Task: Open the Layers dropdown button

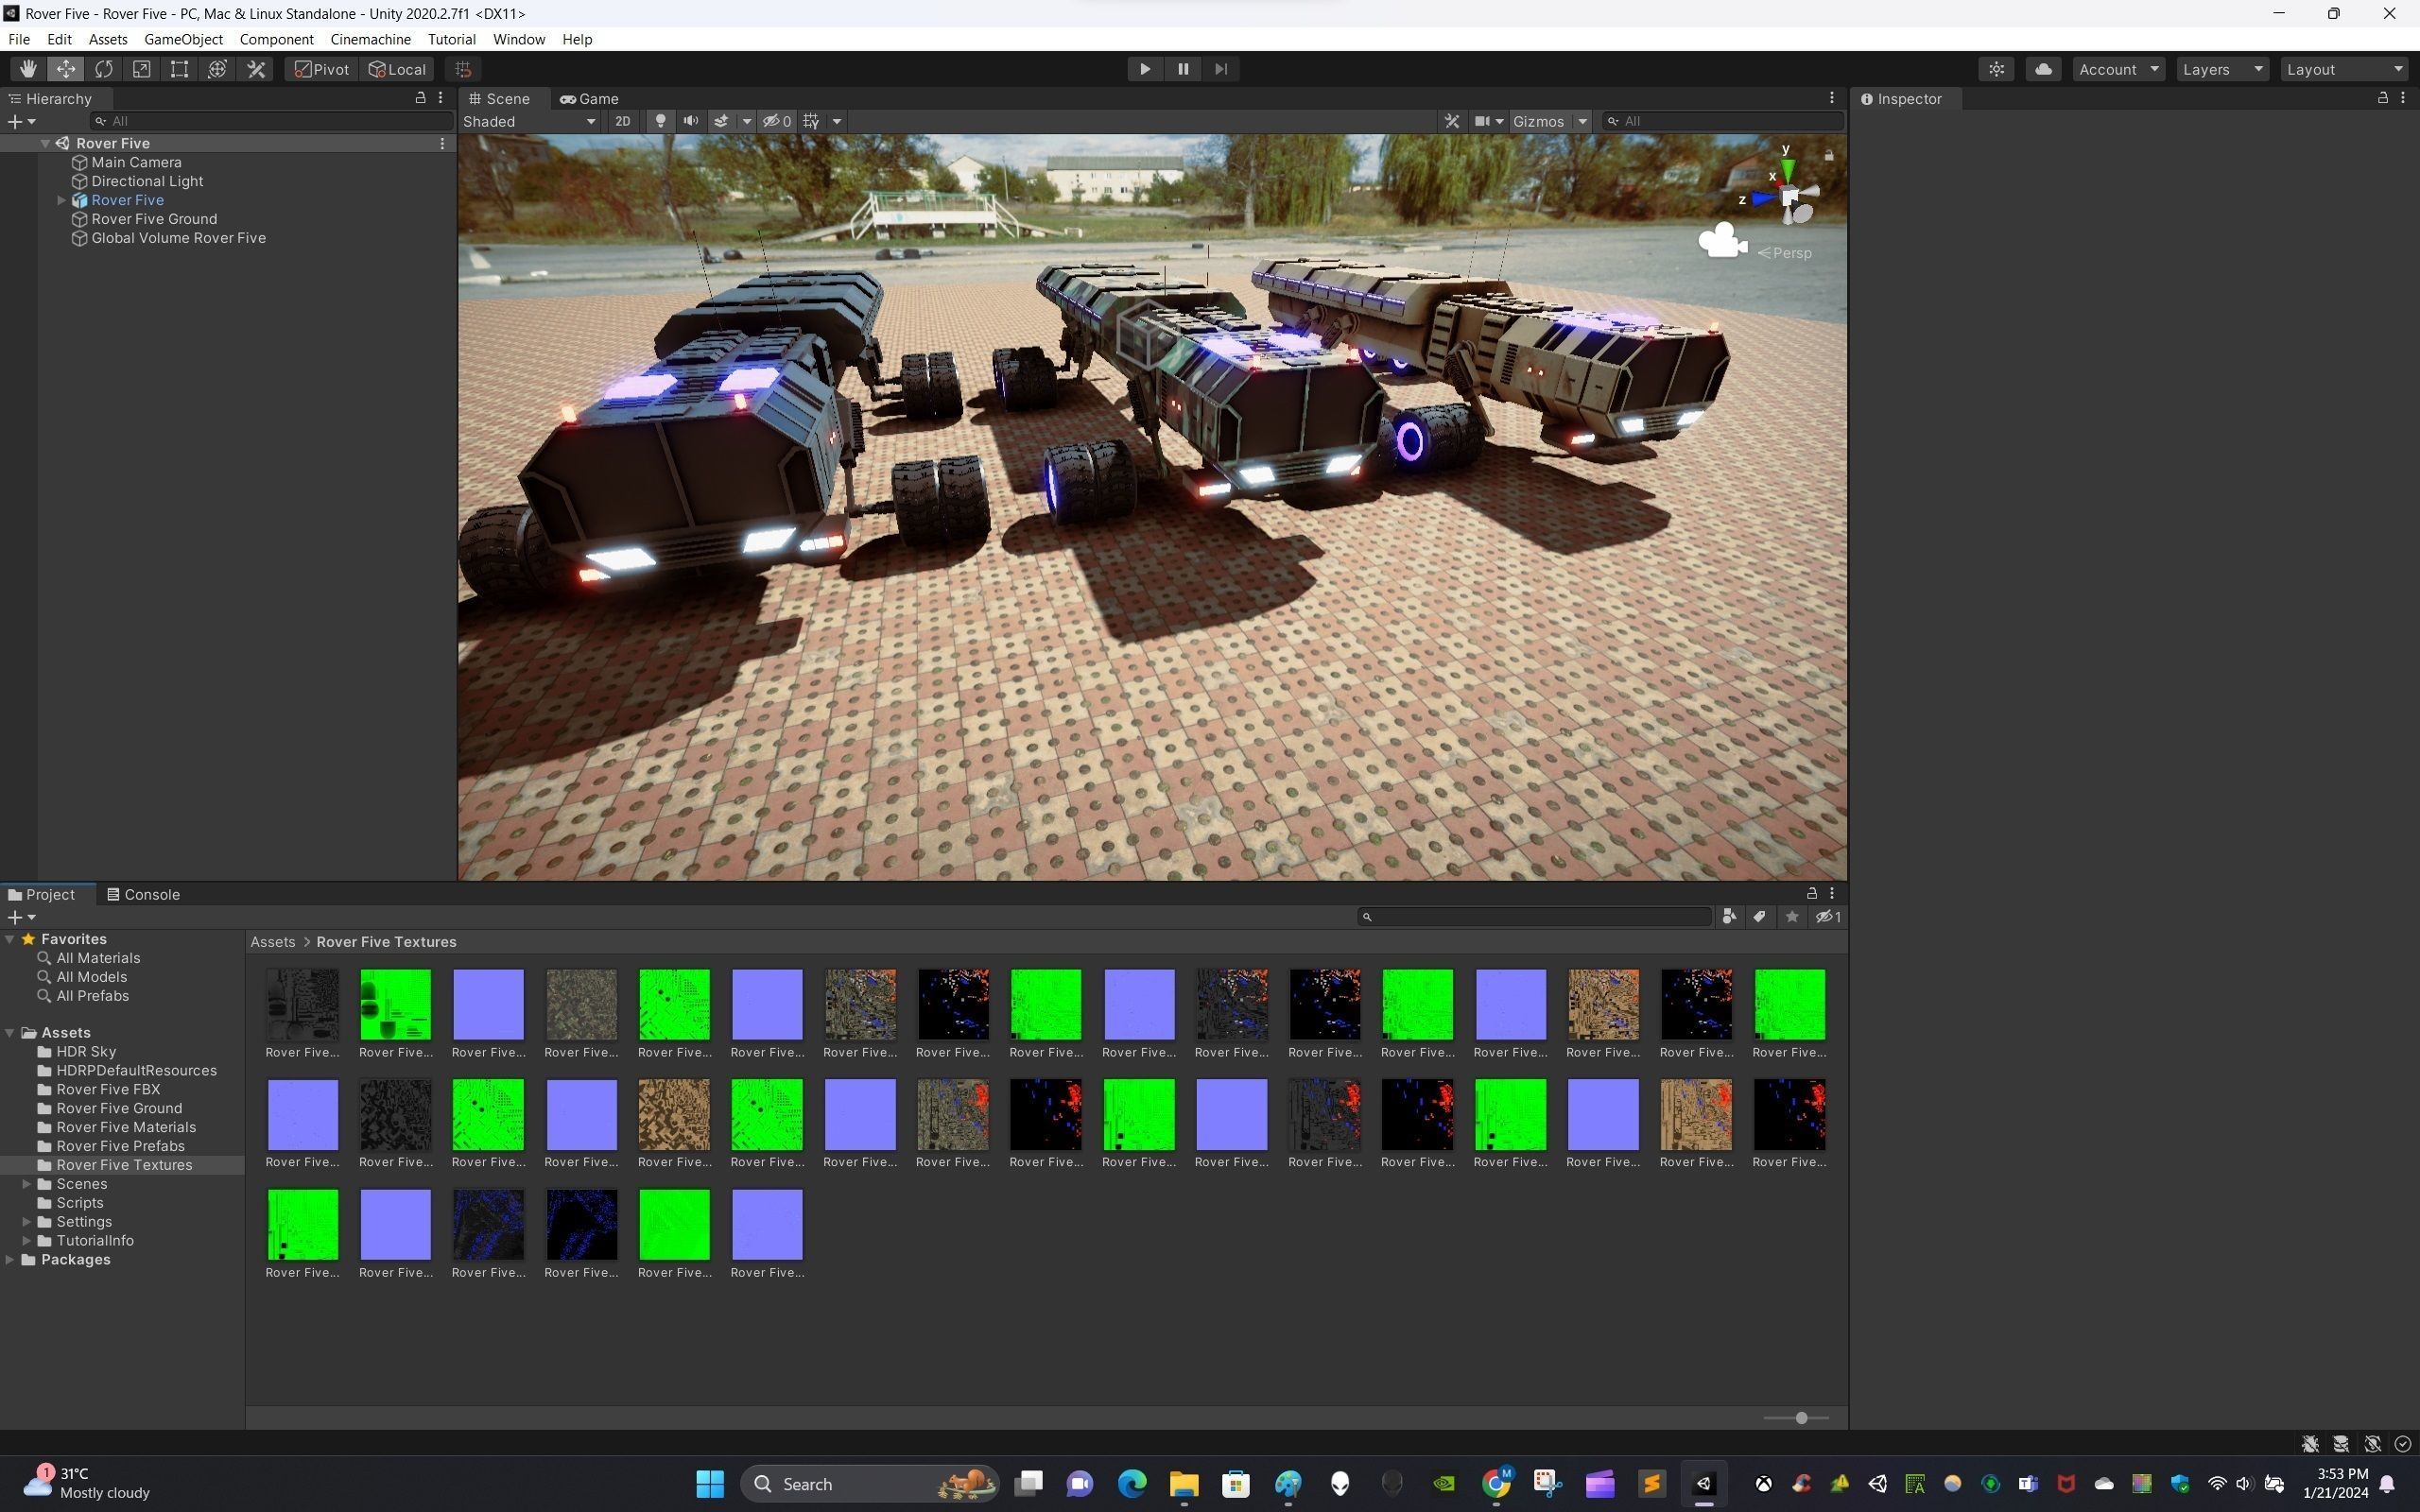Action: tap(2222, 69)
